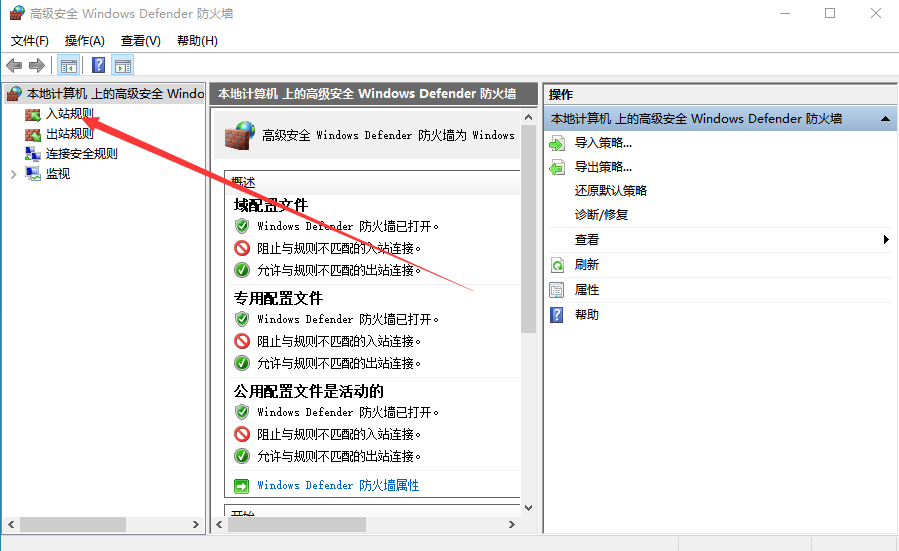Screen dimensions: 899x551
Task: Click the green shield icon under 域配置文件
Action: coord(242,226)
